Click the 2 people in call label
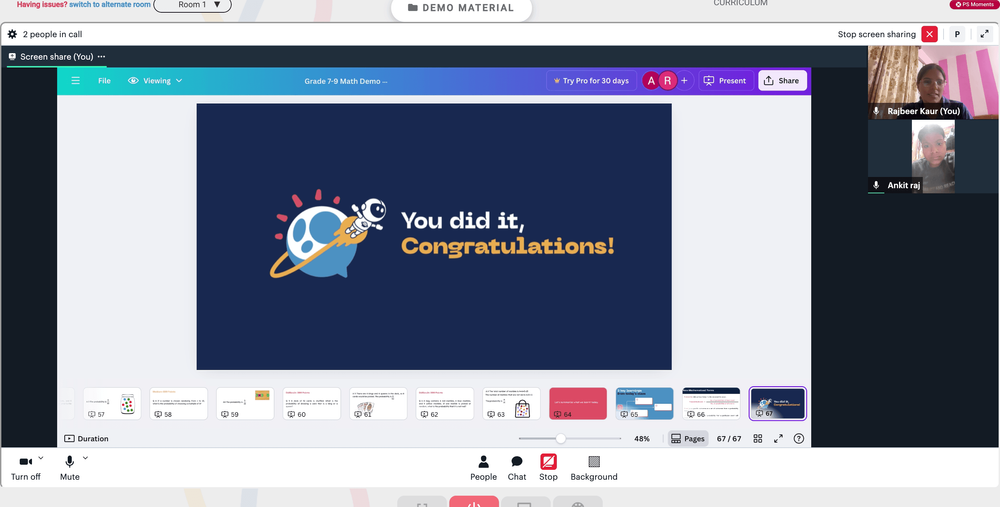Viewport: 1000px width, 507px height. point(52,34)
